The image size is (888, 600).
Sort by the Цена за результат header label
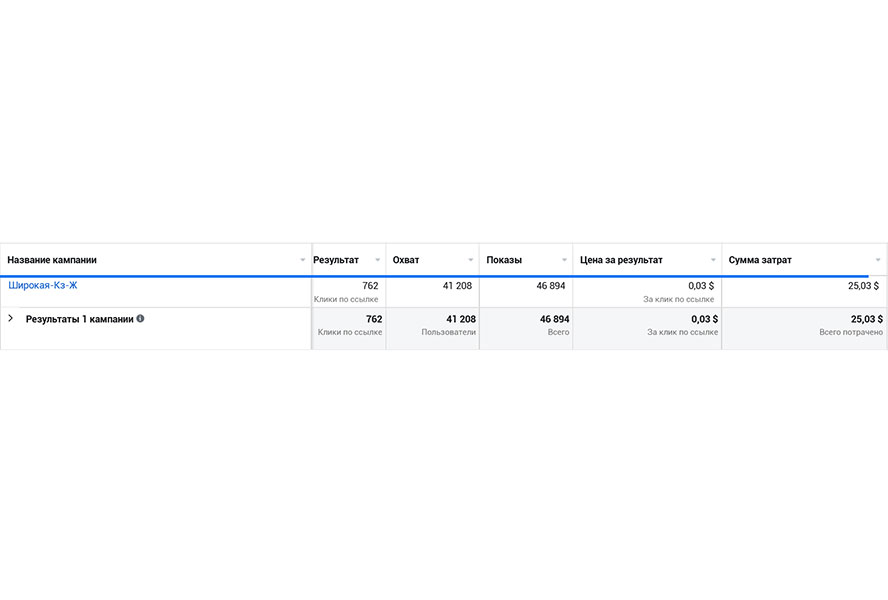coord(621,260)
